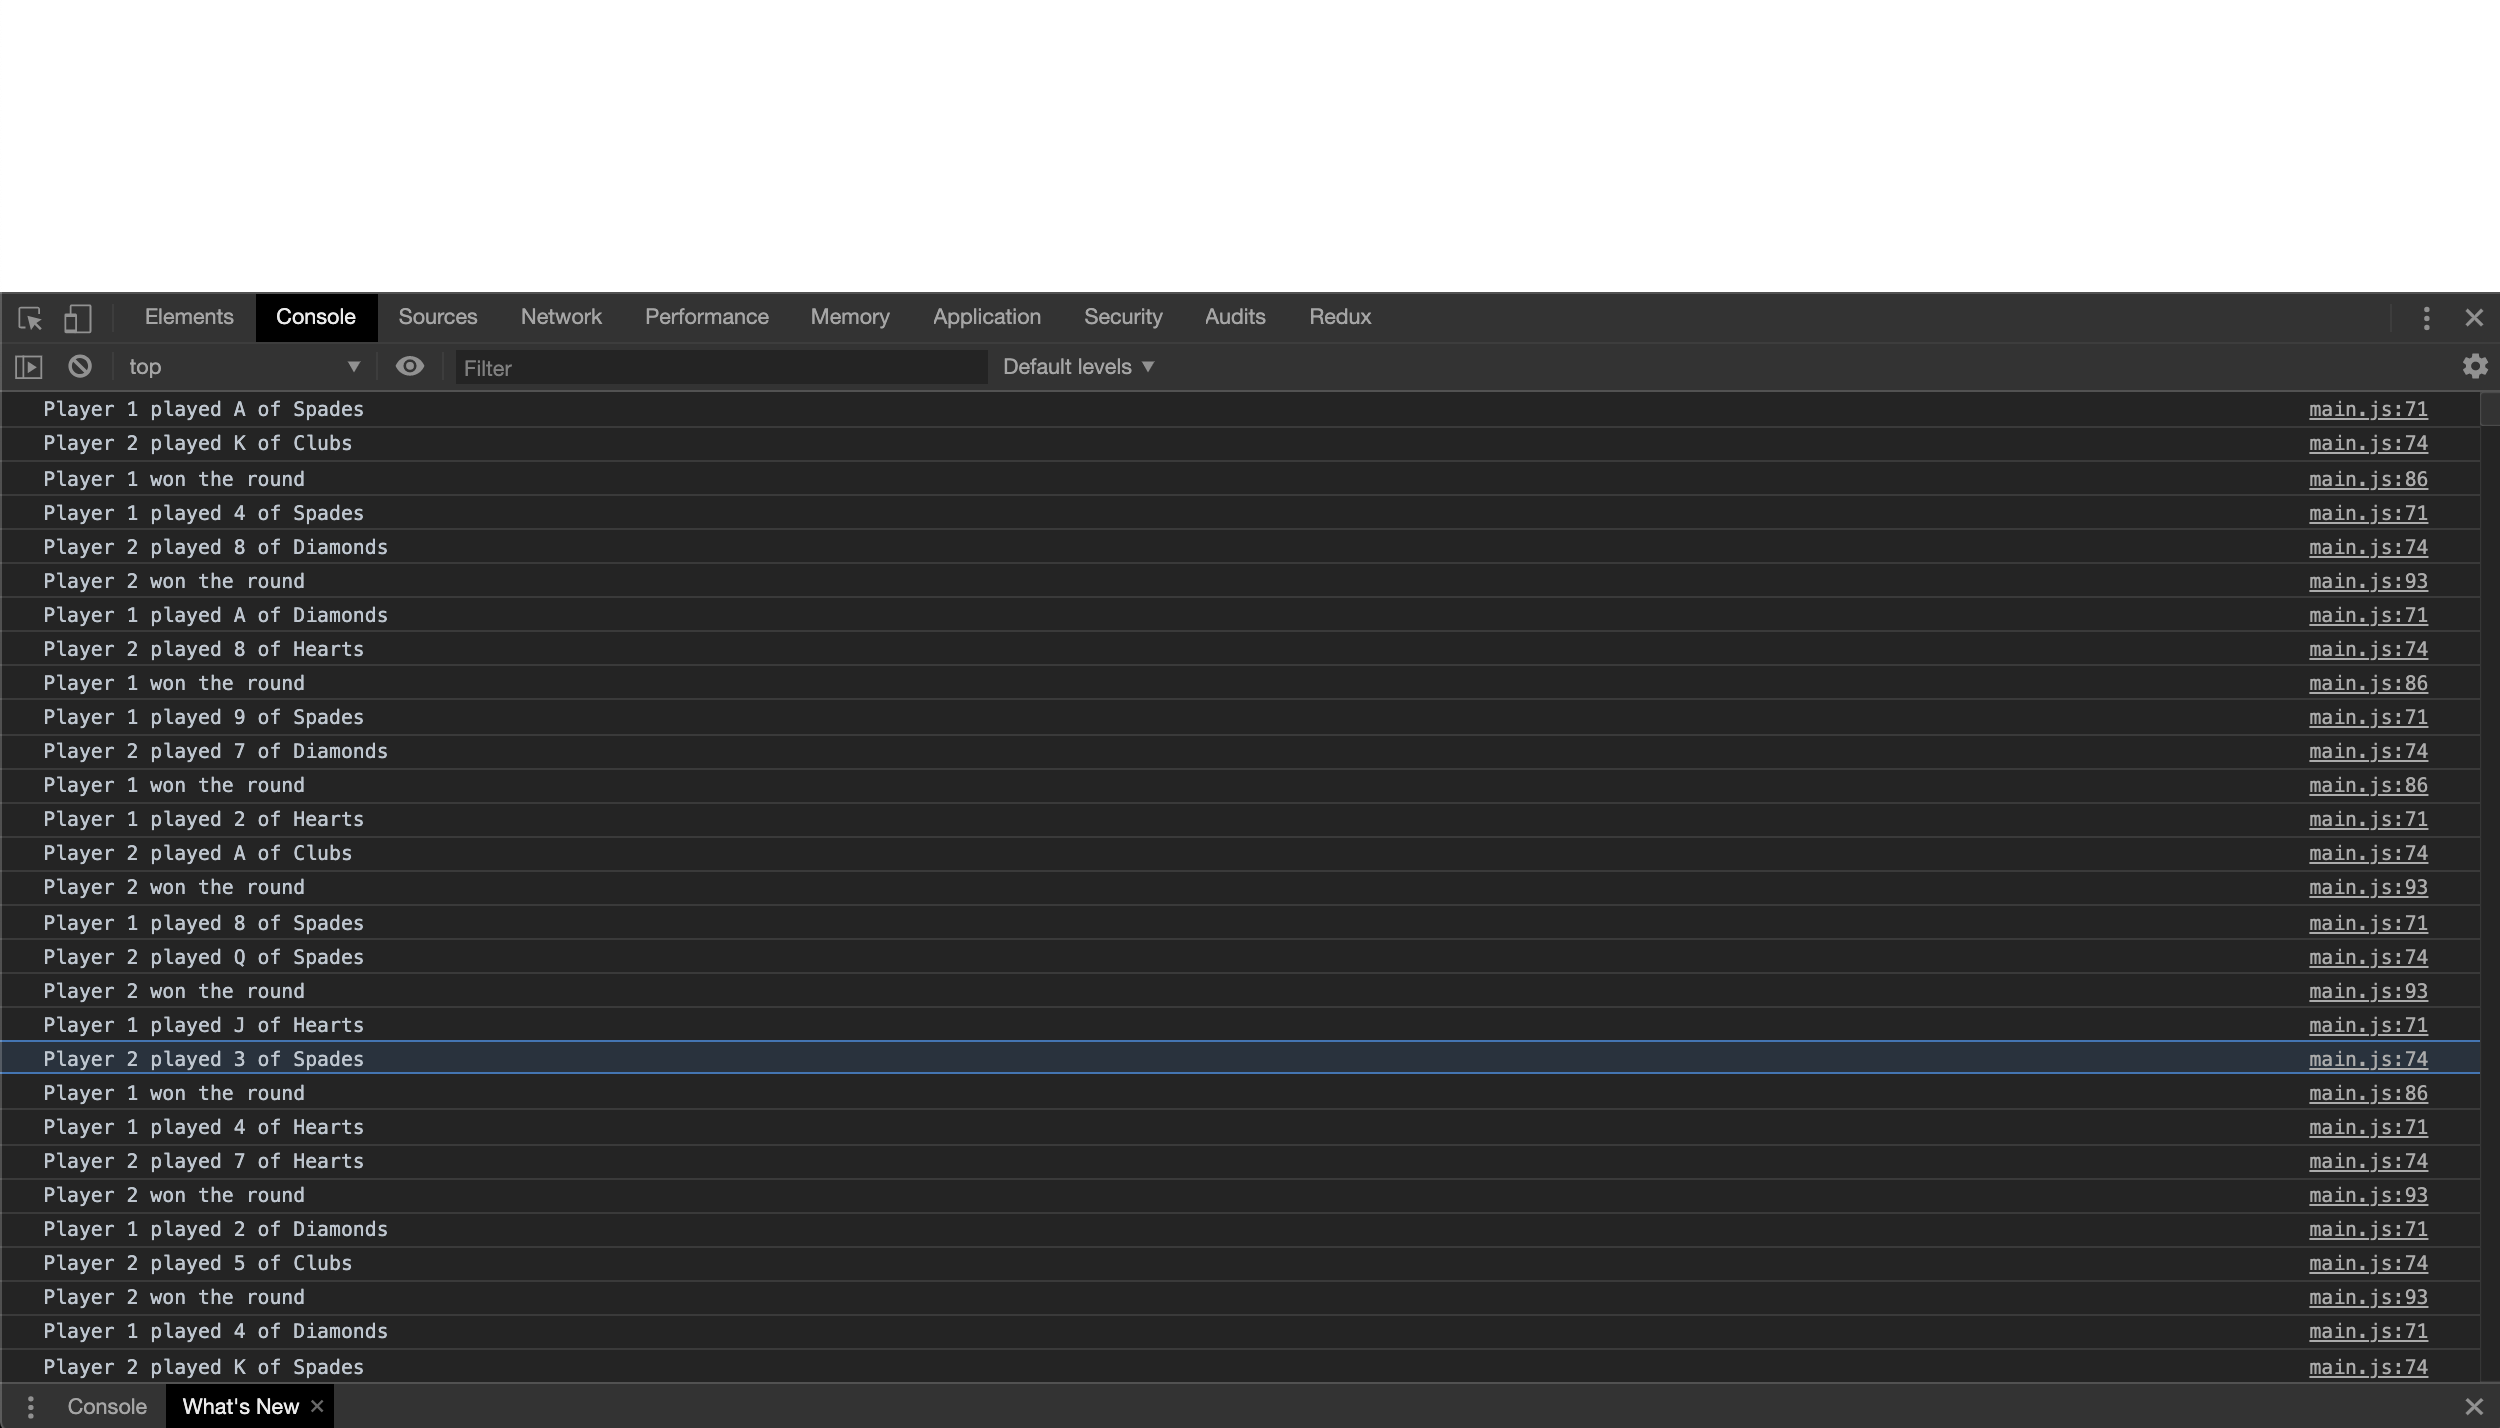The height and width of the screenshot is (1428, 2500).
Task: Expand the Default levels dropdown
Action: [1077, 366]
